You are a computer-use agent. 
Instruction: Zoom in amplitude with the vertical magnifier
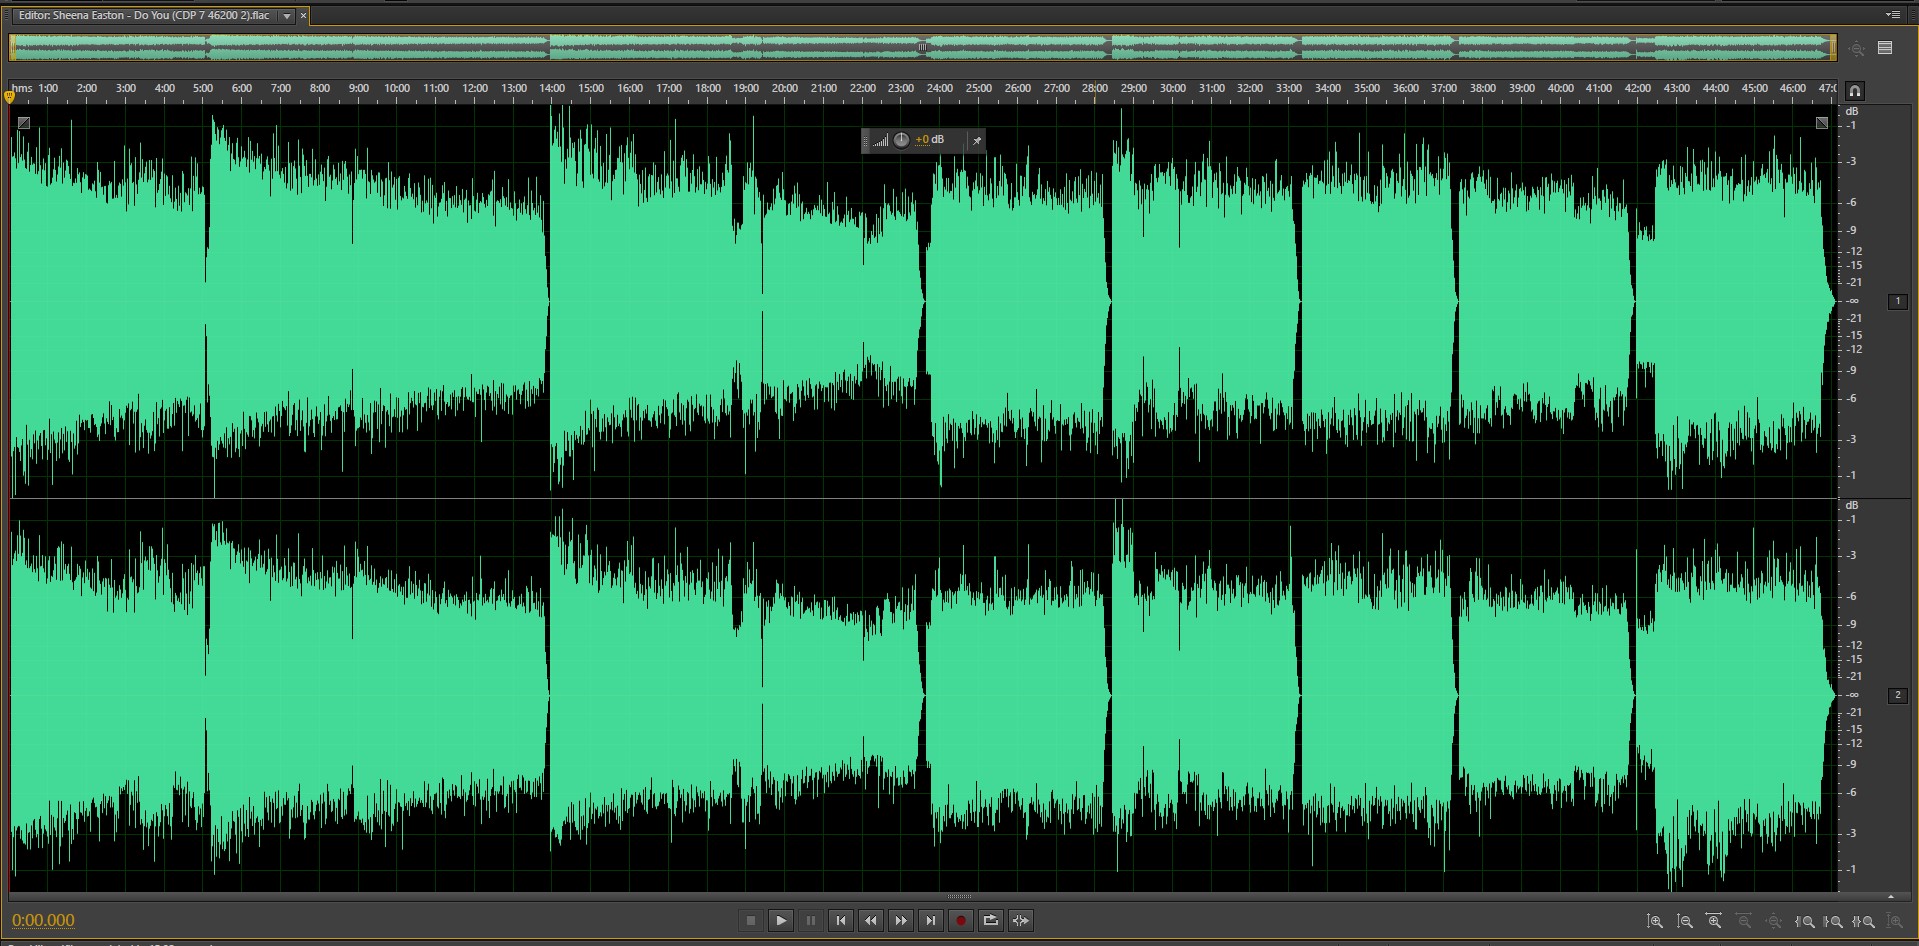[1655, 921]
